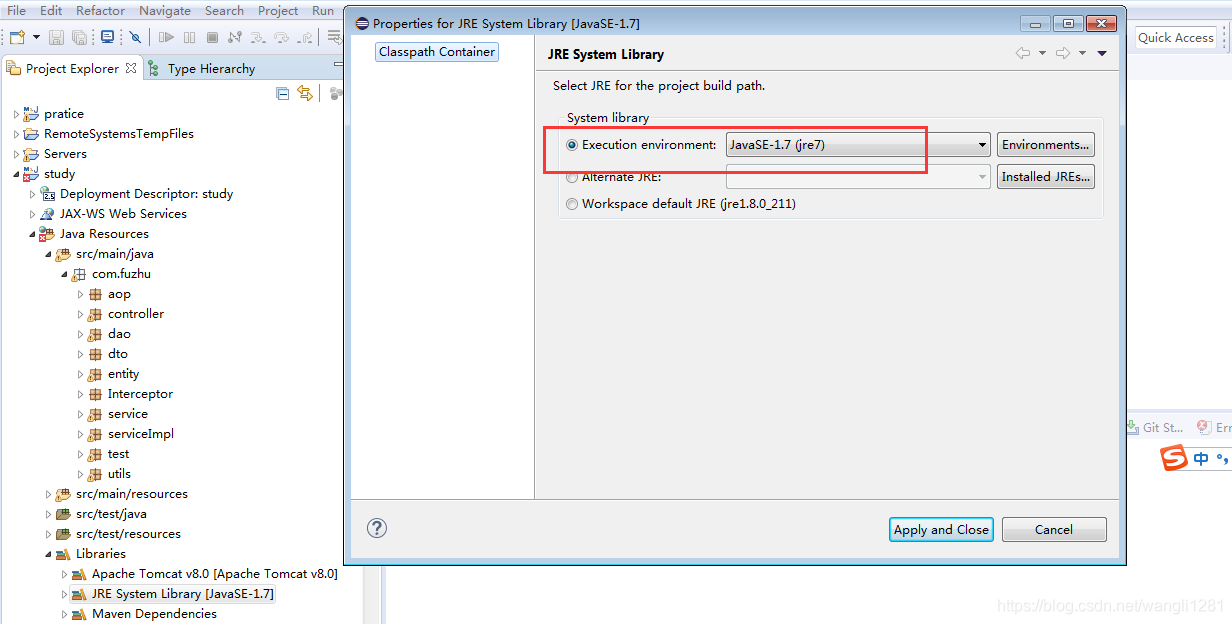Click the Quick Access field
Screen dimensions: 1232x624
(1175, 37)
